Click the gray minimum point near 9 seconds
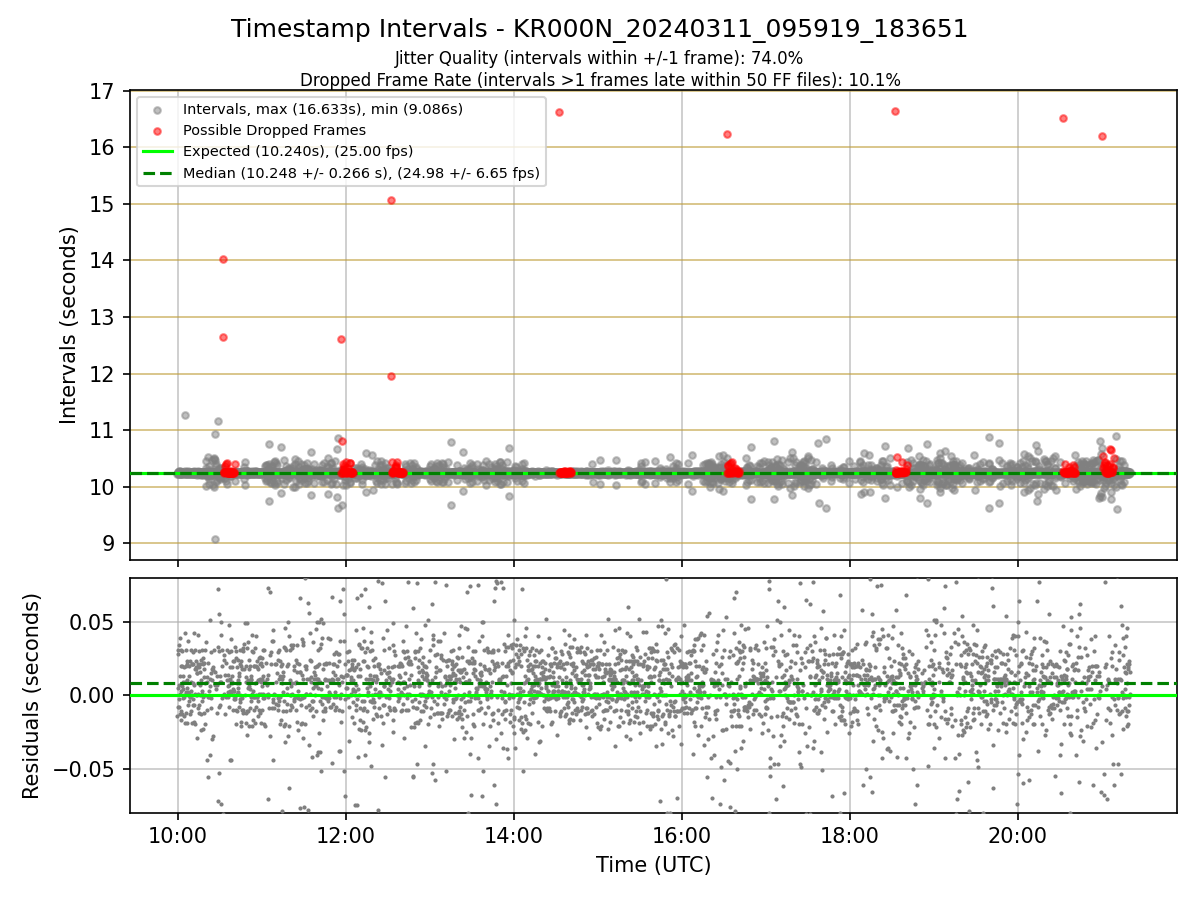Image resolution: width=1200 pixels, height=900 pixels. coord(215,539)
